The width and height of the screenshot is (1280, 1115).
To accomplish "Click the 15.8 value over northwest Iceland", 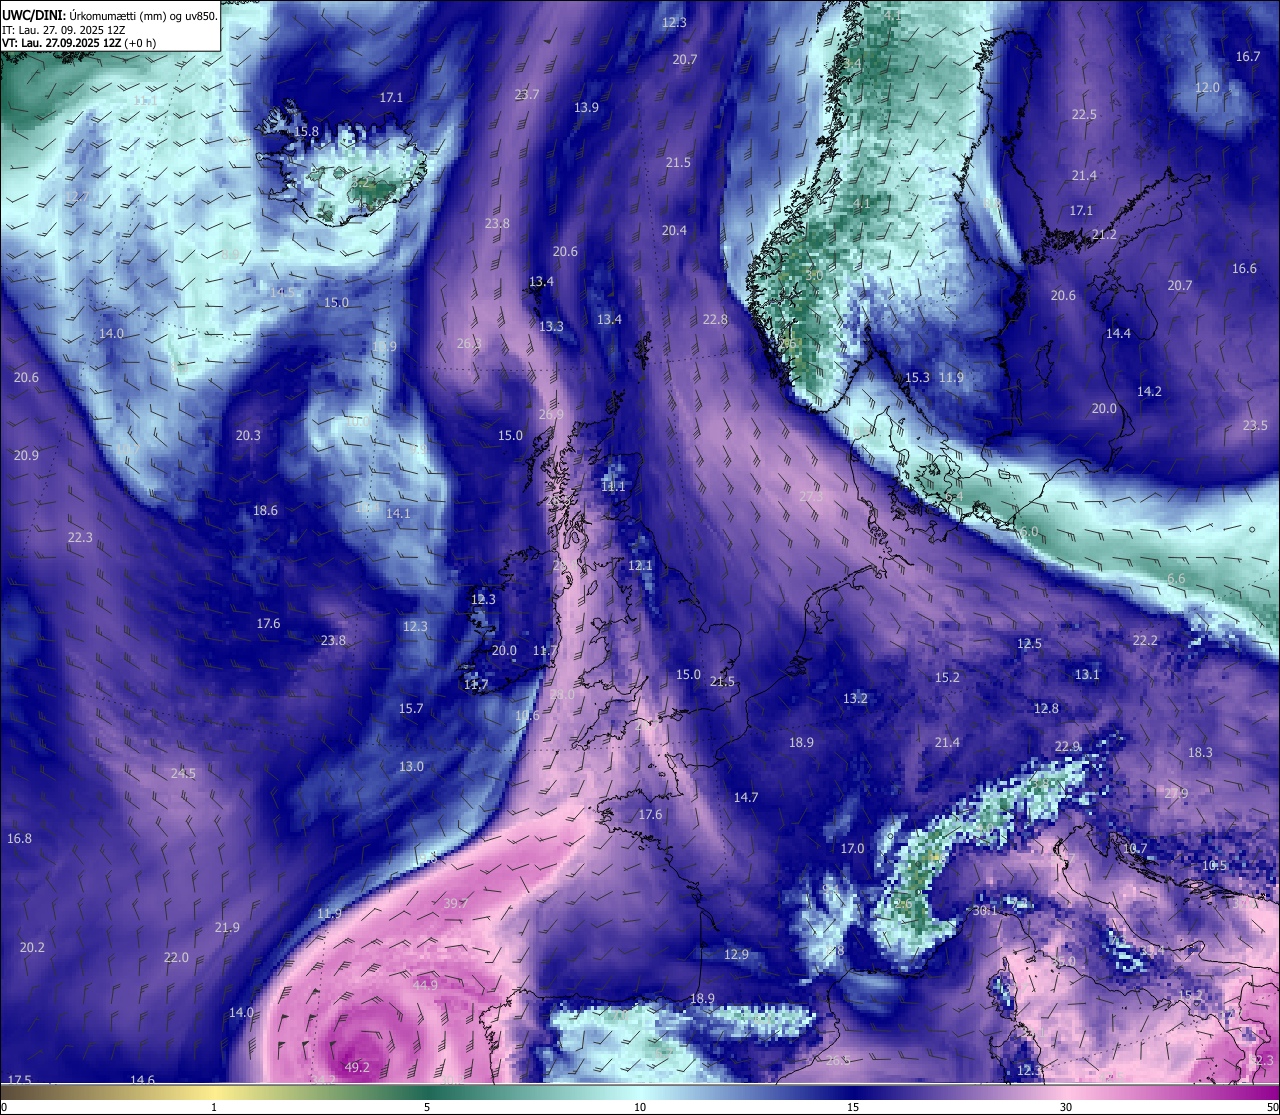I will [306, 132].
